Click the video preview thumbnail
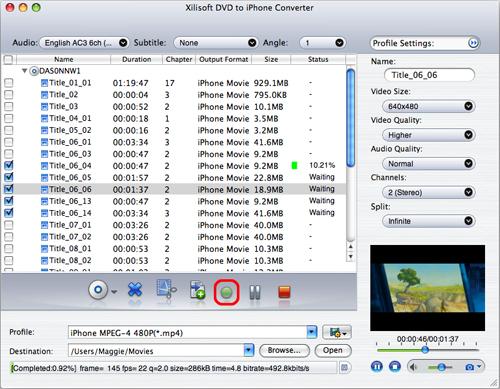 pos(427,288)
